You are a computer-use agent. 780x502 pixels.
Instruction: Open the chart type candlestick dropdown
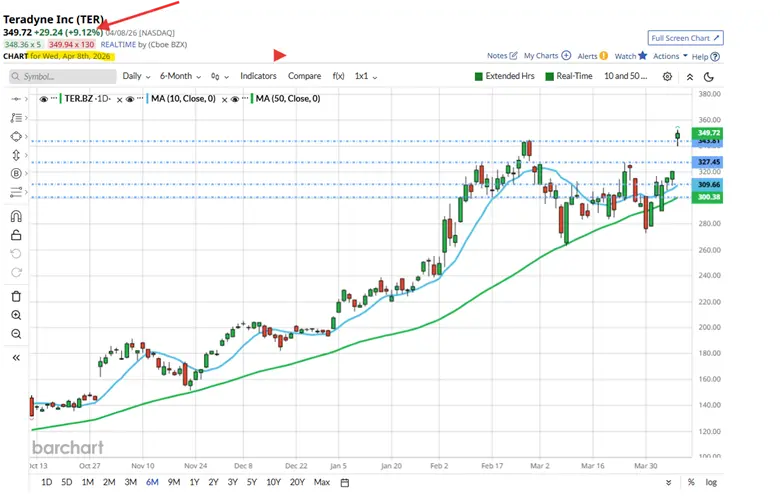point(219,77)
